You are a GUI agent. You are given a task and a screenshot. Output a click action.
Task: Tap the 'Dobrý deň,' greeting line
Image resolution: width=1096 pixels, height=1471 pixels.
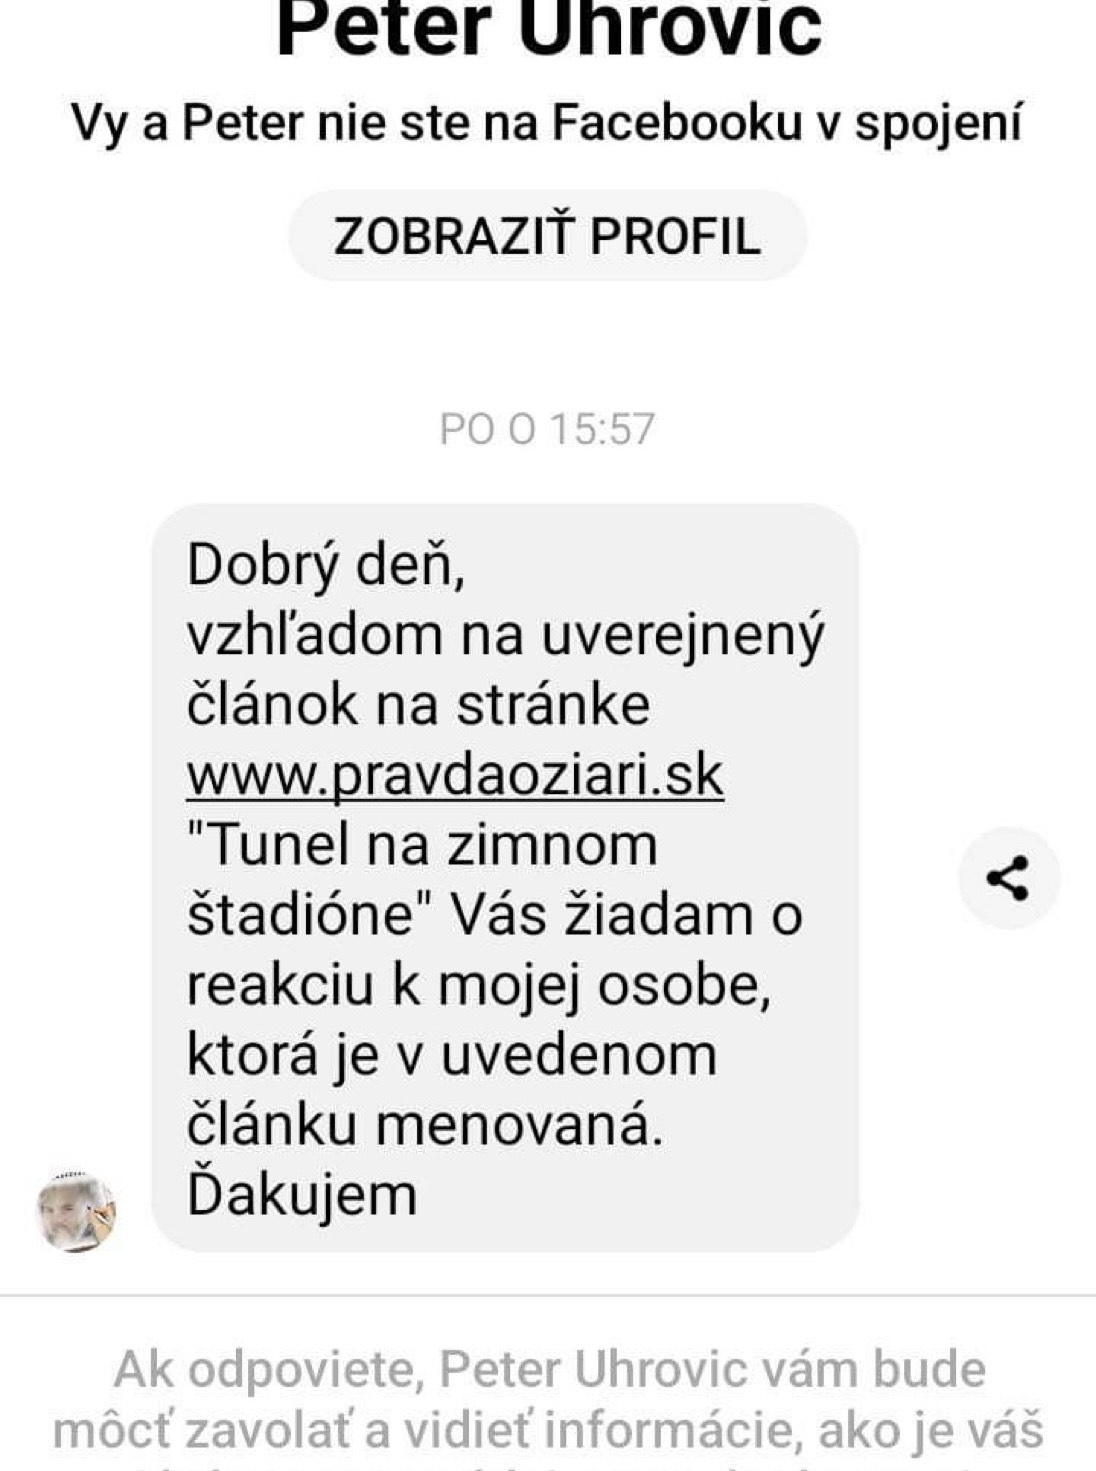(x=326, y=566)
